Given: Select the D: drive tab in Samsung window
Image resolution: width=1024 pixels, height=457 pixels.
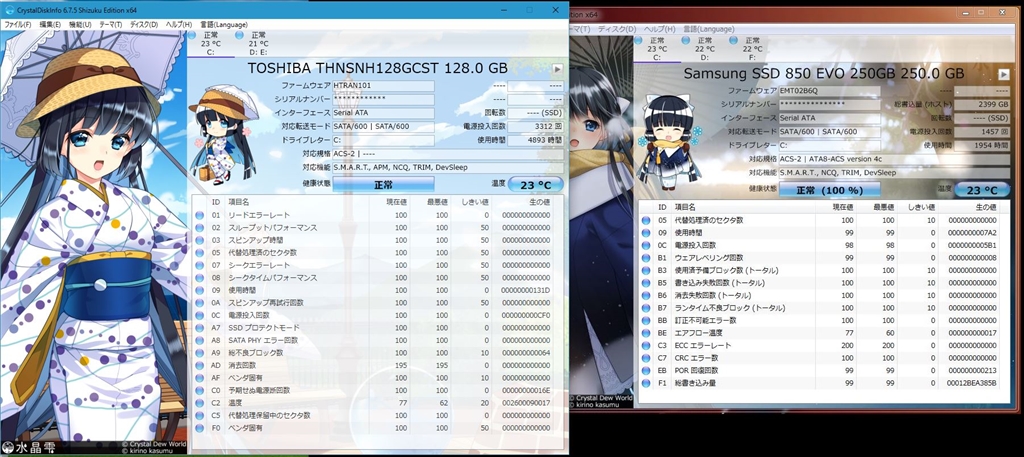Looking at the screenshot, I should pos(704,49).
